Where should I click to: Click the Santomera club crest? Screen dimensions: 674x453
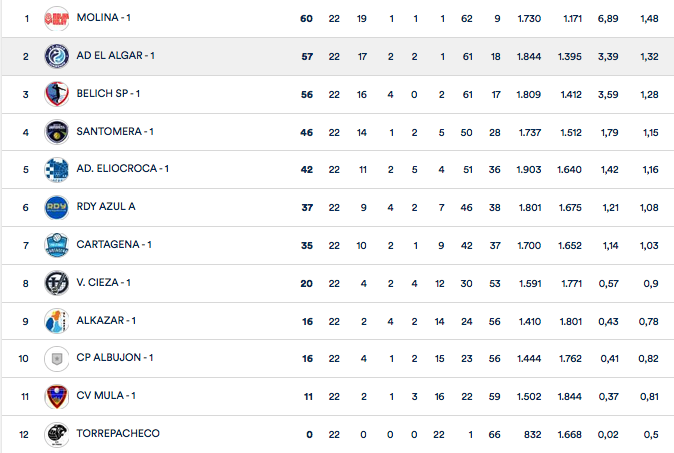[x=56, y=132]
